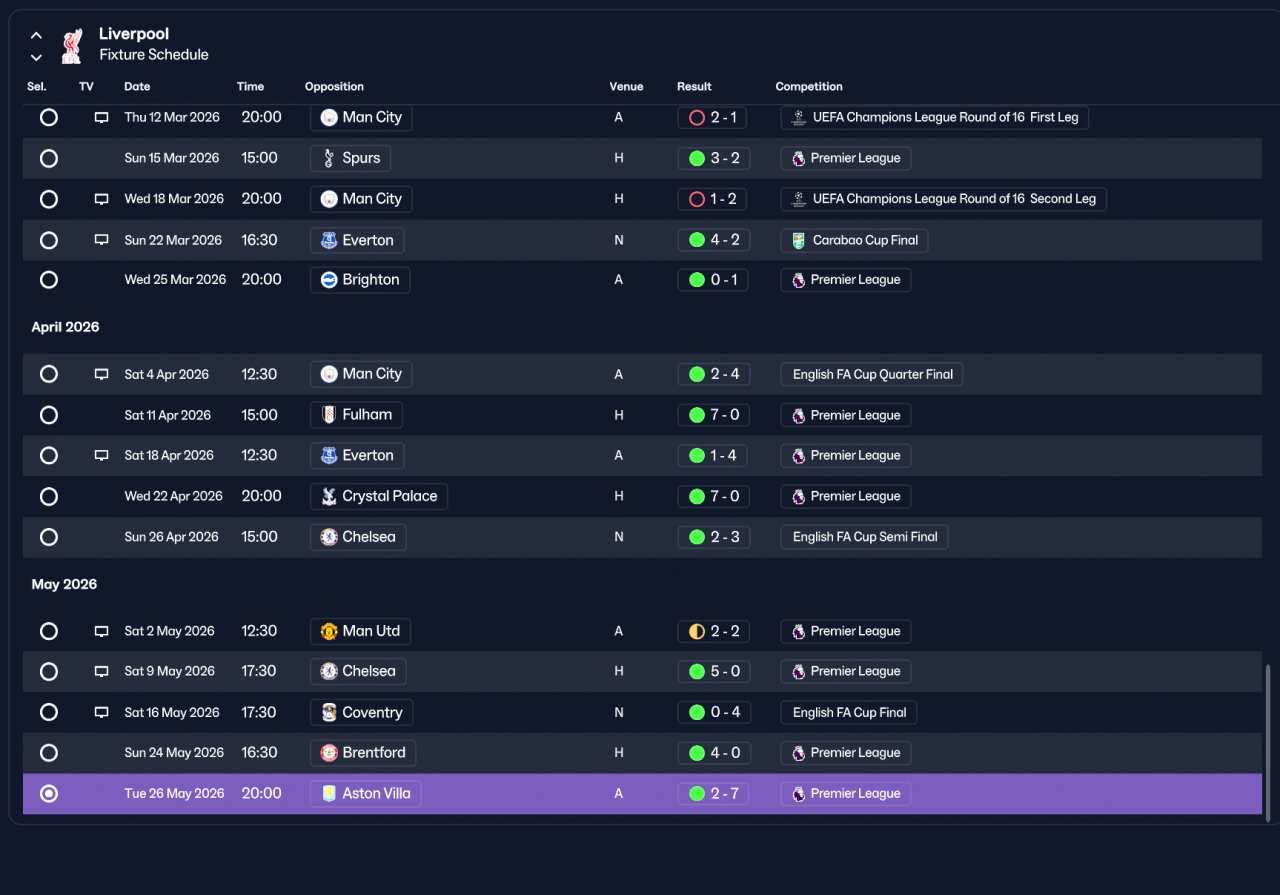This screenshot has height=895, width=1280.
Task: Select the Brighton fixture radio button
Action: click(48, 280)
